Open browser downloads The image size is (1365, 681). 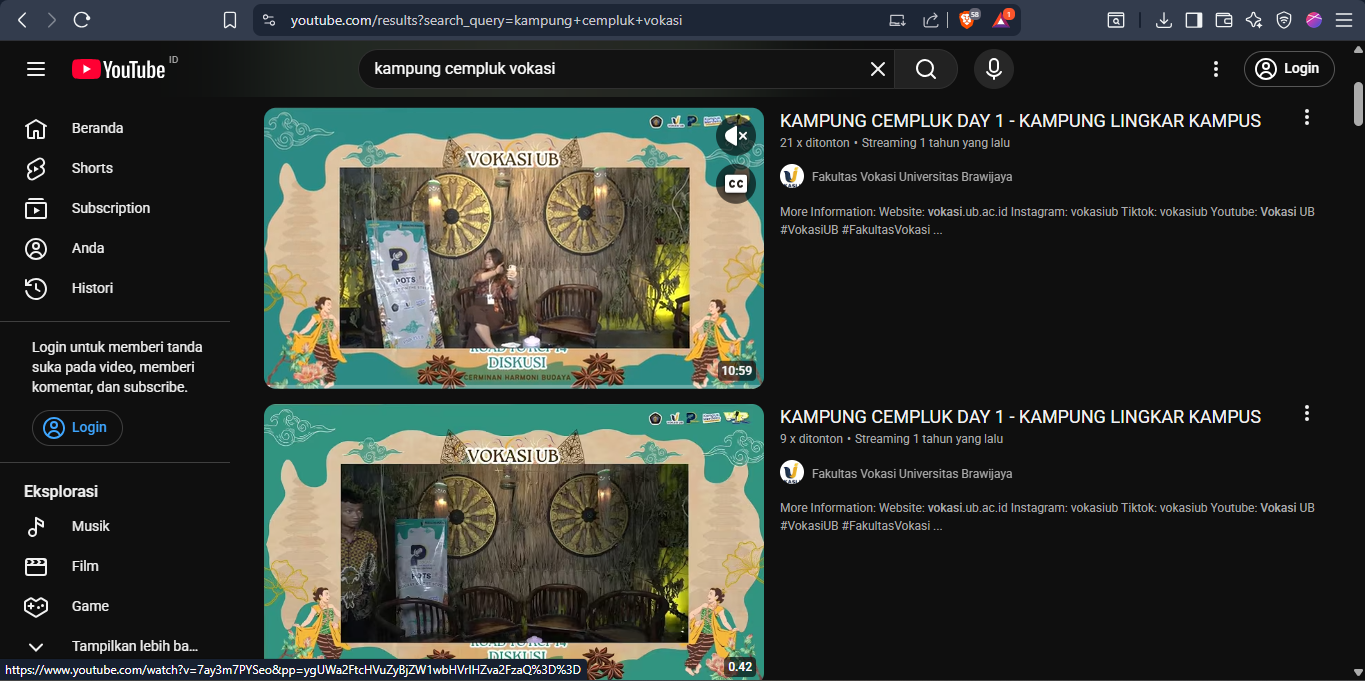tap(1164, 20)
